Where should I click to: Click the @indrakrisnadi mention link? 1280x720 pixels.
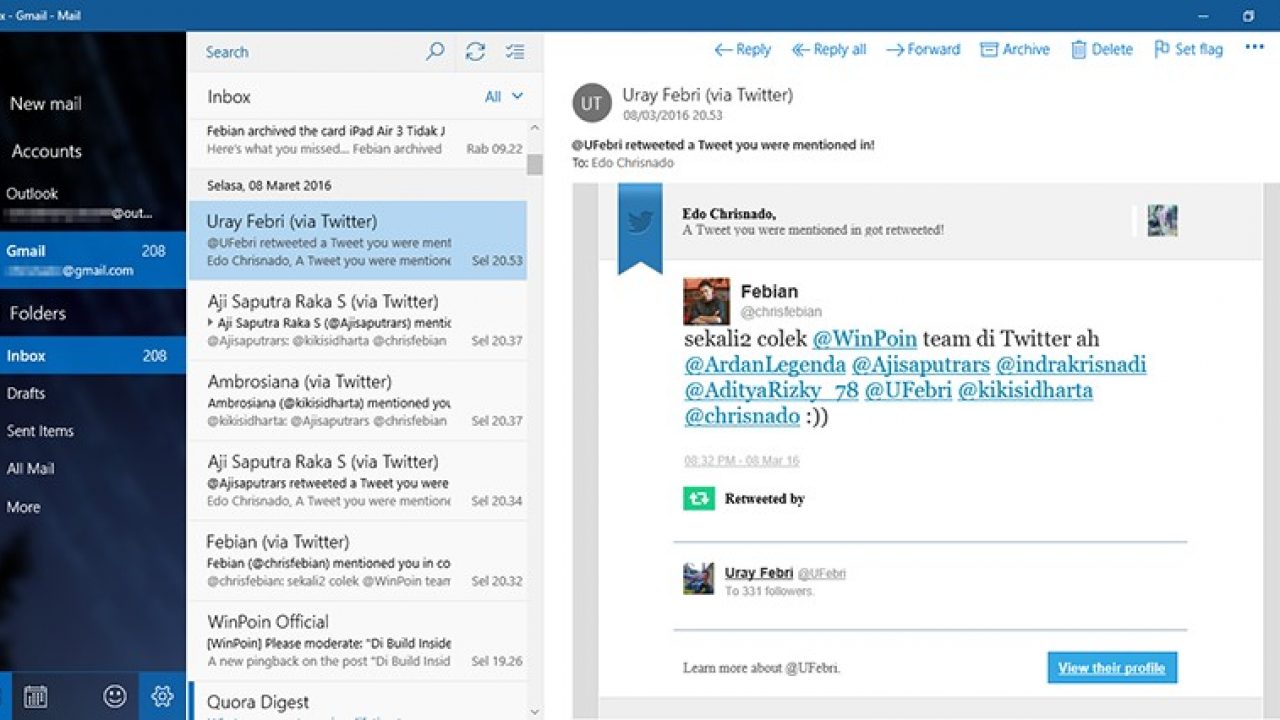tap(1071, 364)
